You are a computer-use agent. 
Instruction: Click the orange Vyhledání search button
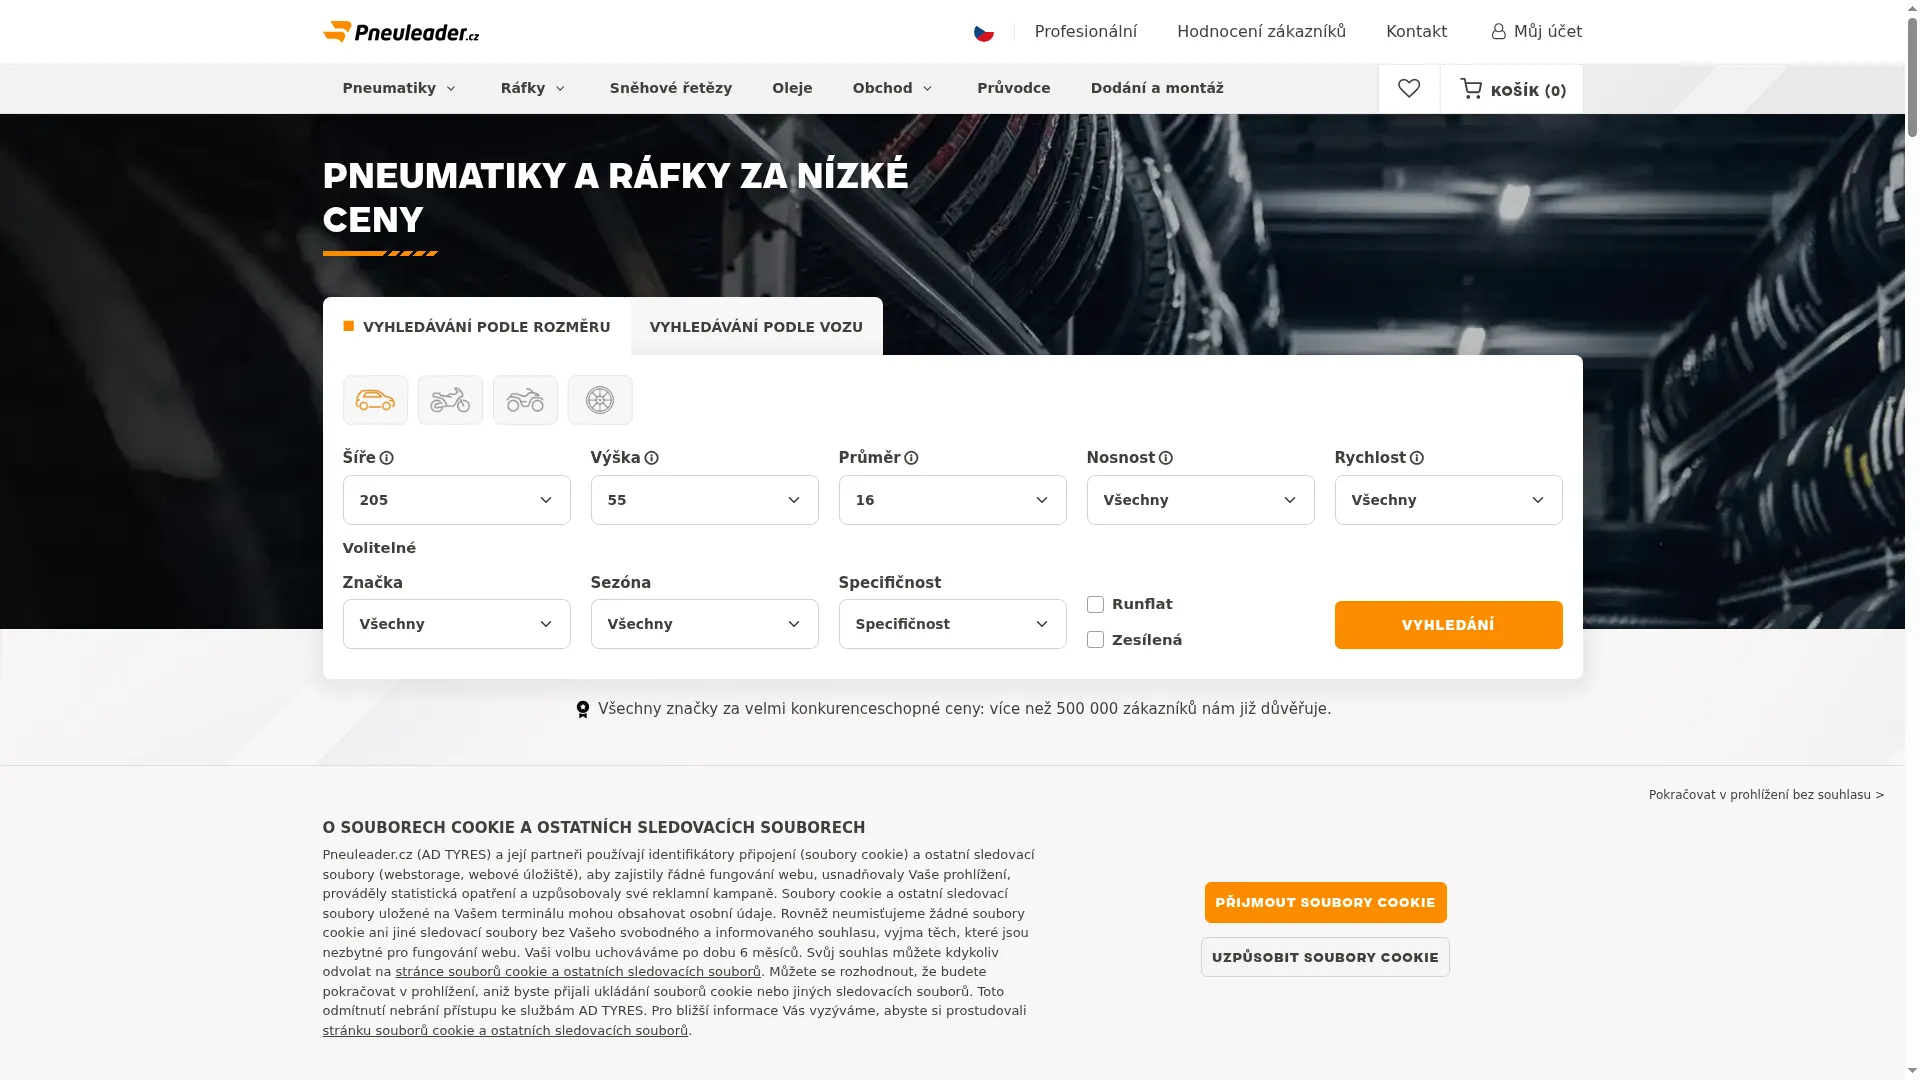pos(1448,625)
